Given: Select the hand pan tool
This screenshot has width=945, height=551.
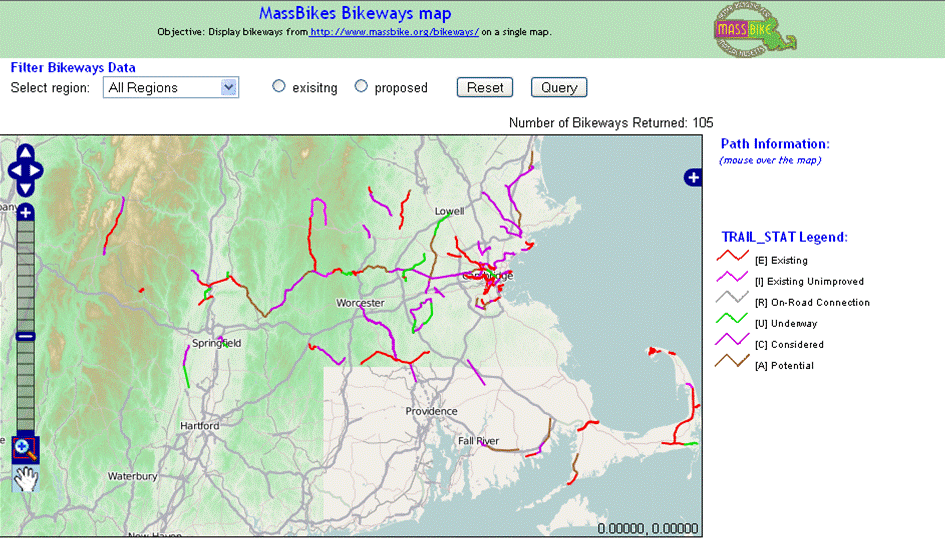Looking at the screenshot, I should [x=25, y=478].
